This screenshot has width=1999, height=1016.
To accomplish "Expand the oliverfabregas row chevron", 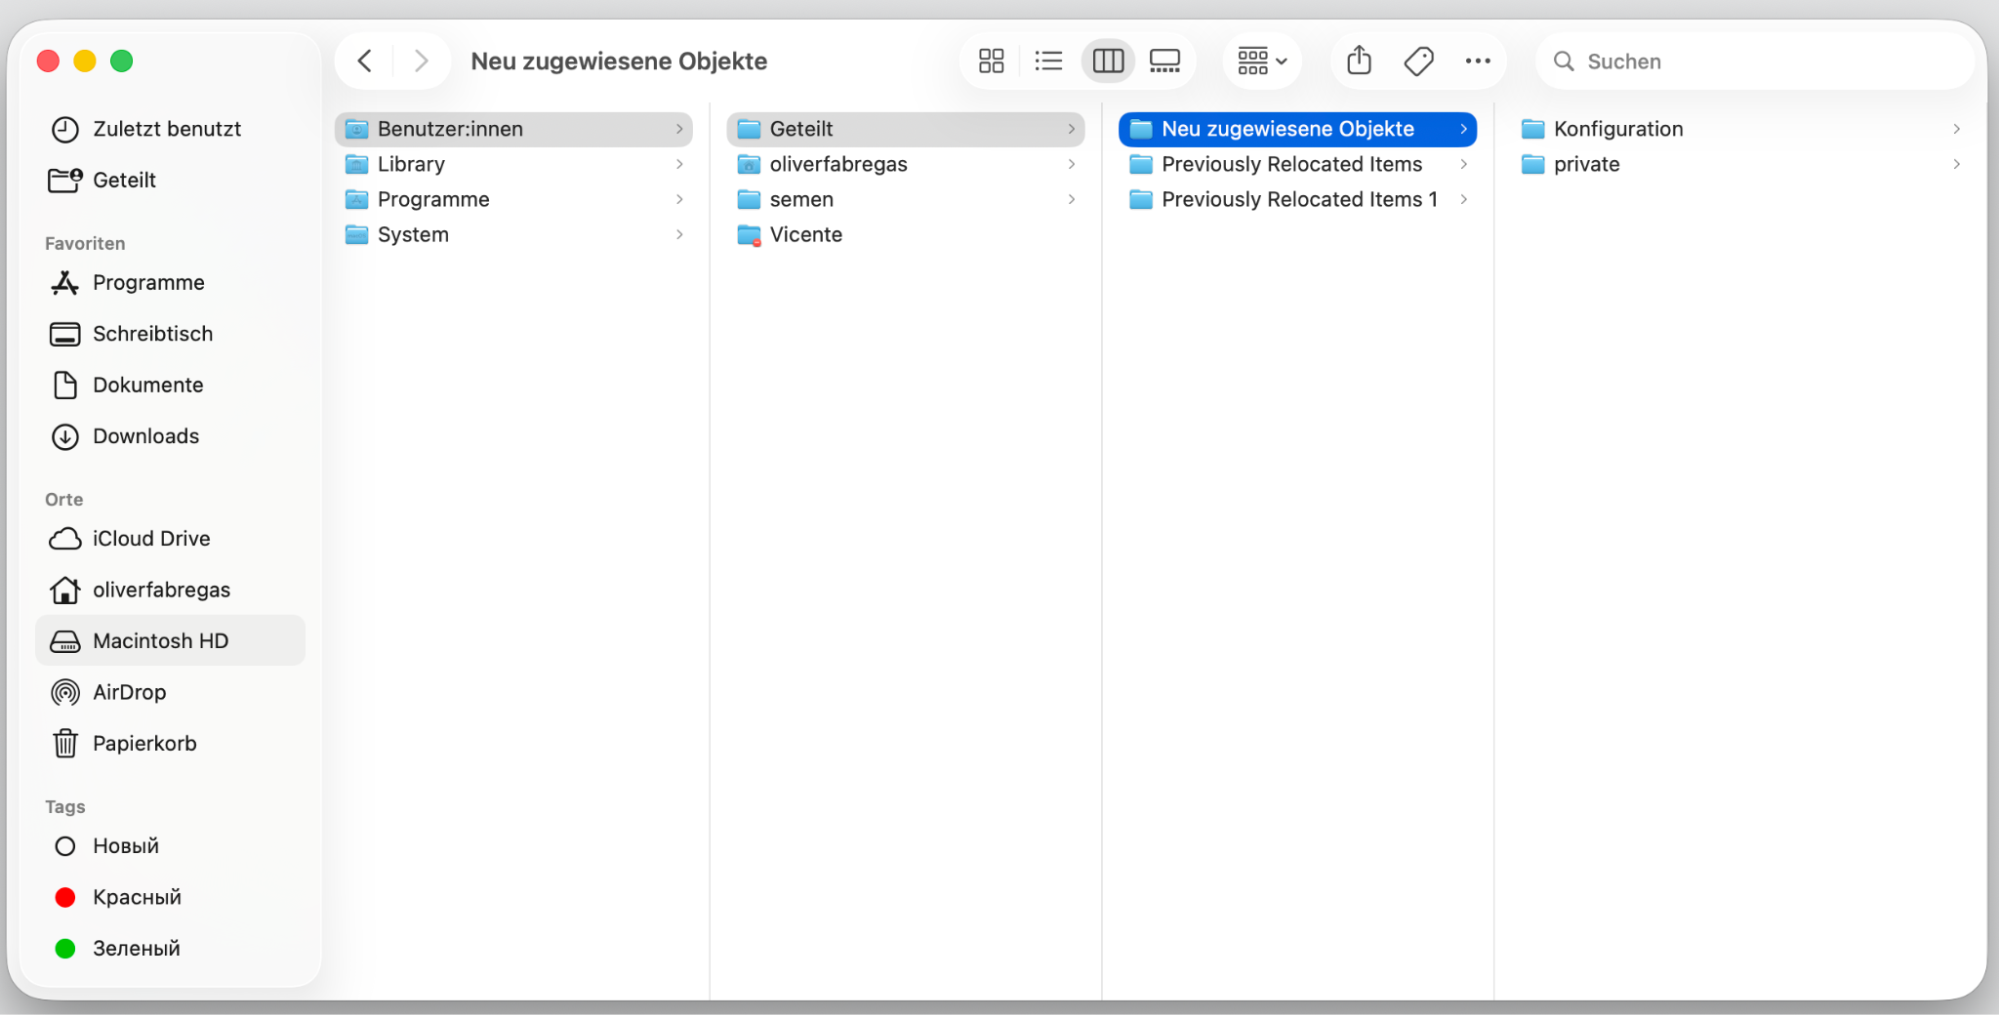I will (x=1071, y=164).
